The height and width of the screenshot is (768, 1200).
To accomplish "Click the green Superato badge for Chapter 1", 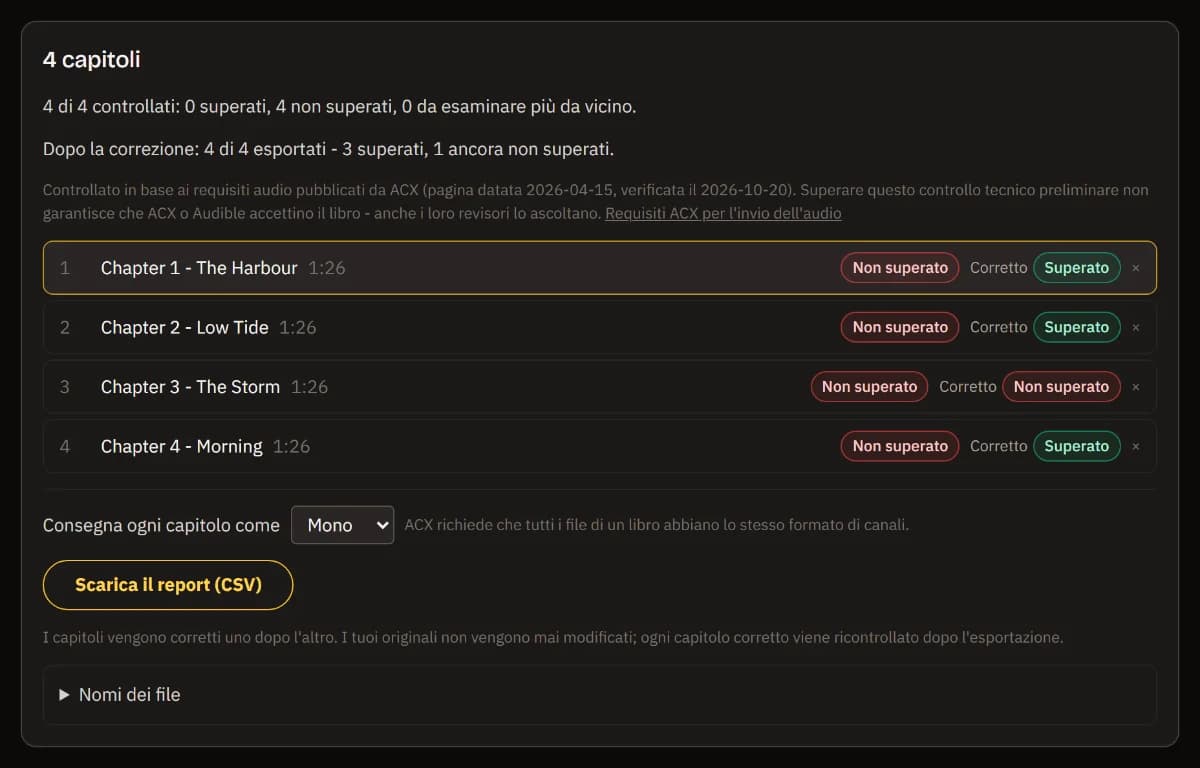I will pos(1077,268).
